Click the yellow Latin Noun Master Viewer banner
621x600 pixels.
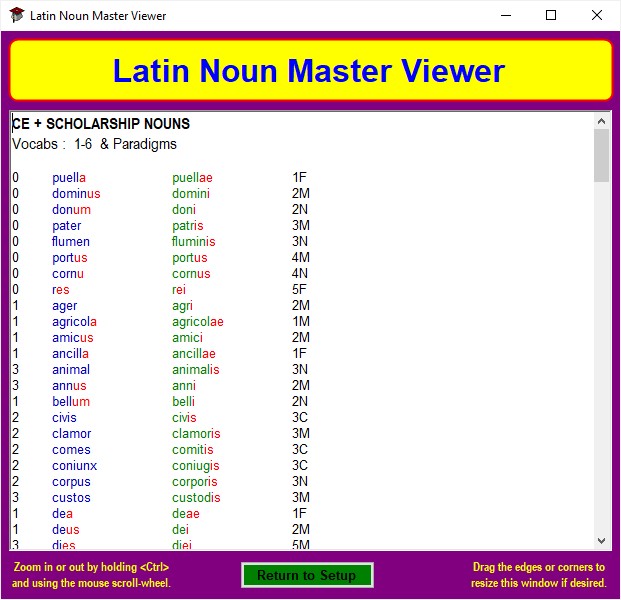coord(310,71)
